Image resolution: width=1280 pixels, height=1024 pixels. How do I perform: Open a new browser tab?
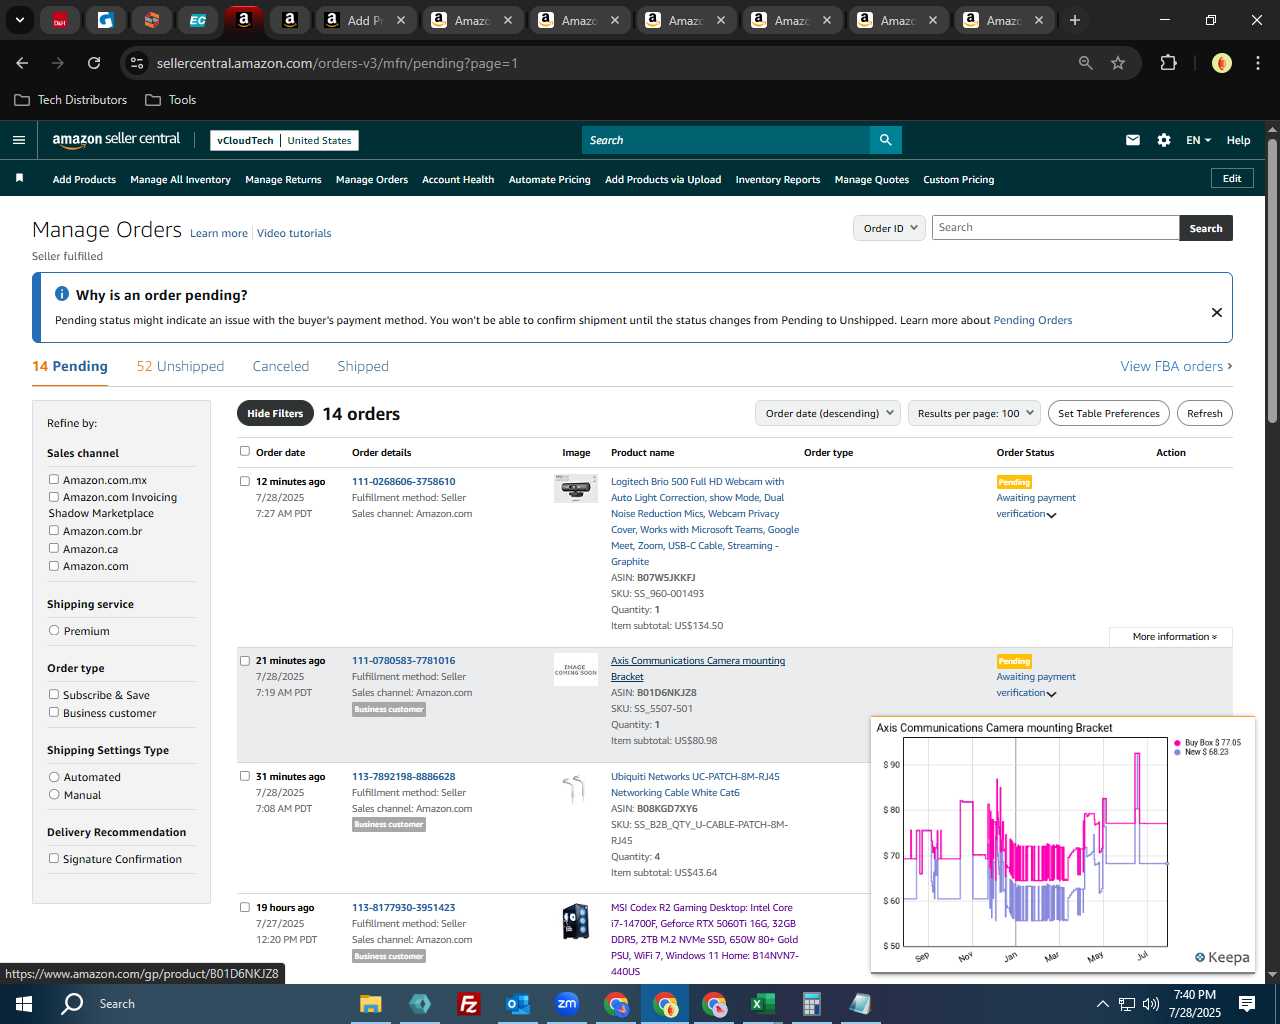(x=1074, y=20)
